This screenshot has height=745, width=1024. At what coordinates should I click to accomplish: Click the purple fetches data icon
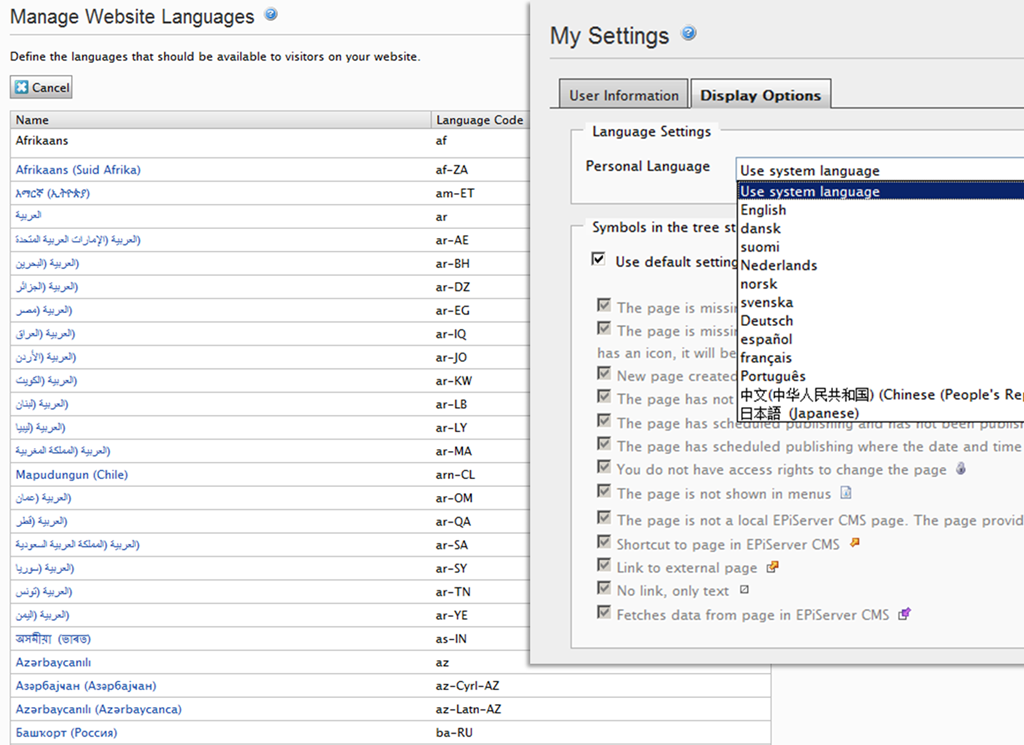click(904, 614)
